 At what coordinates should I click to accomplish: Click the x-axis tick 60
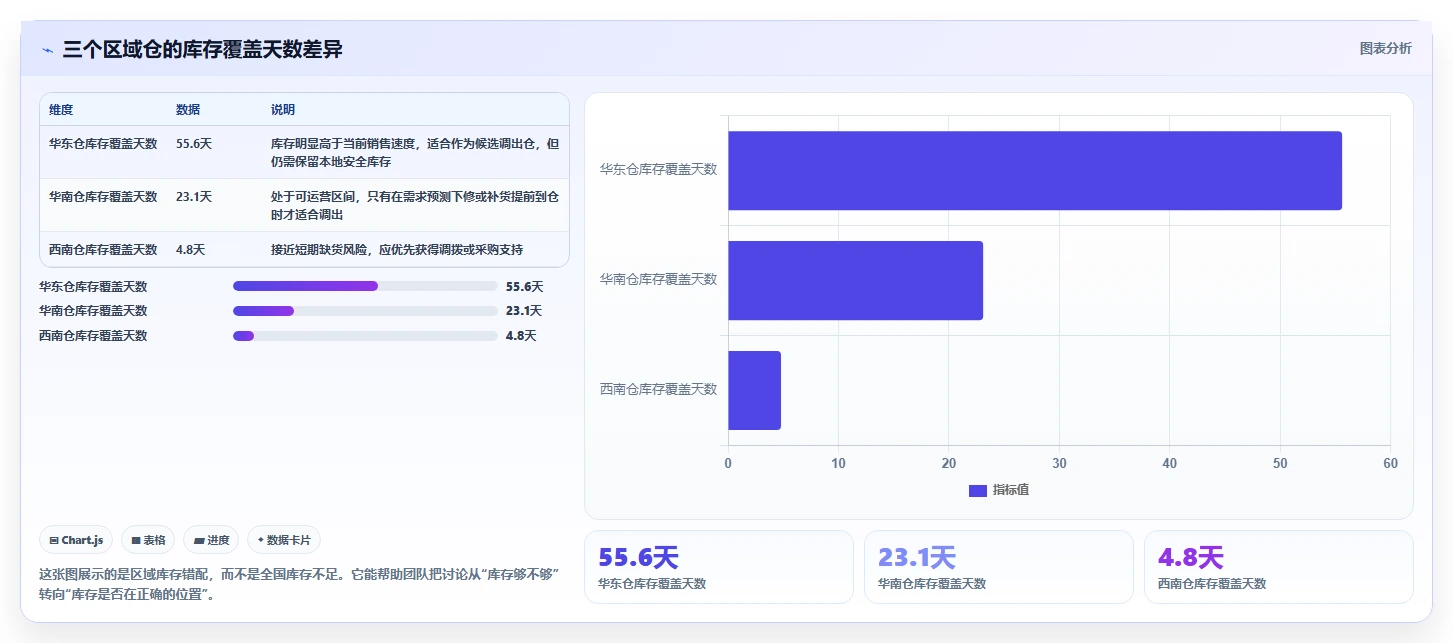click(1390, 464)
